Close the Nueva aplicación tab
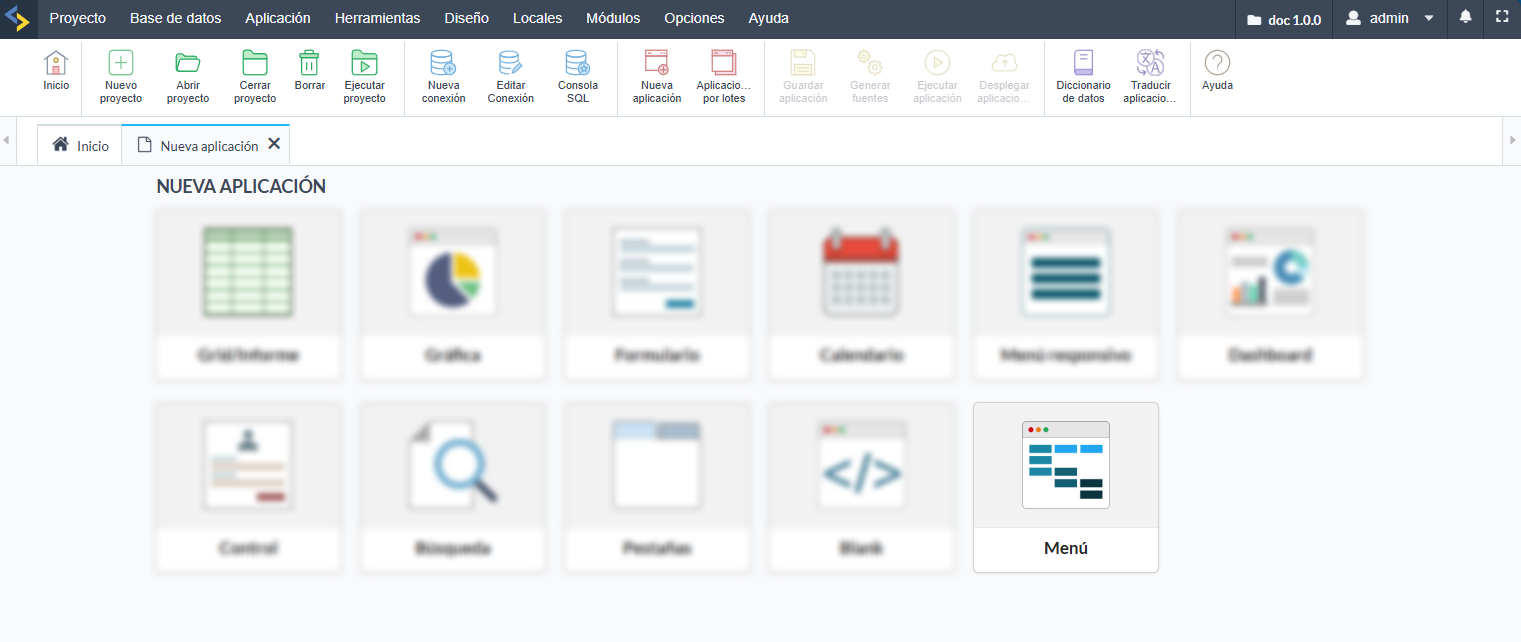The height and width of the screenshot is (642, 1521). [x=274, y=145]
